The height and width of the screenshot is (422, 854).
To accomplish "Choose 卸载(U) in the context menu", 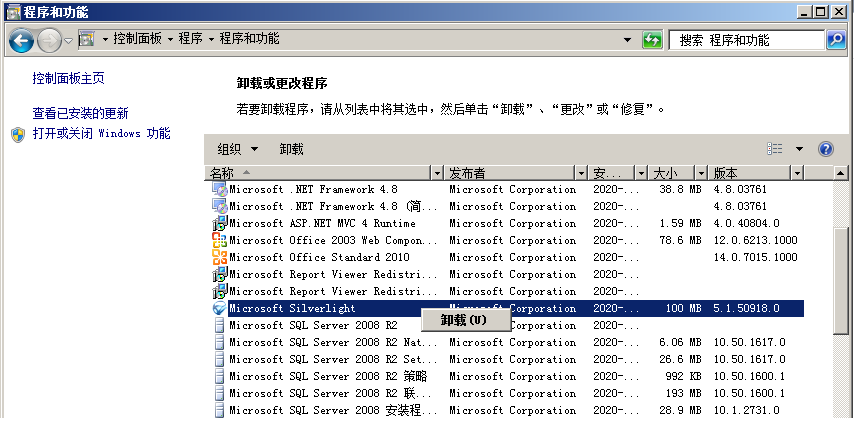I will (466, 320).
